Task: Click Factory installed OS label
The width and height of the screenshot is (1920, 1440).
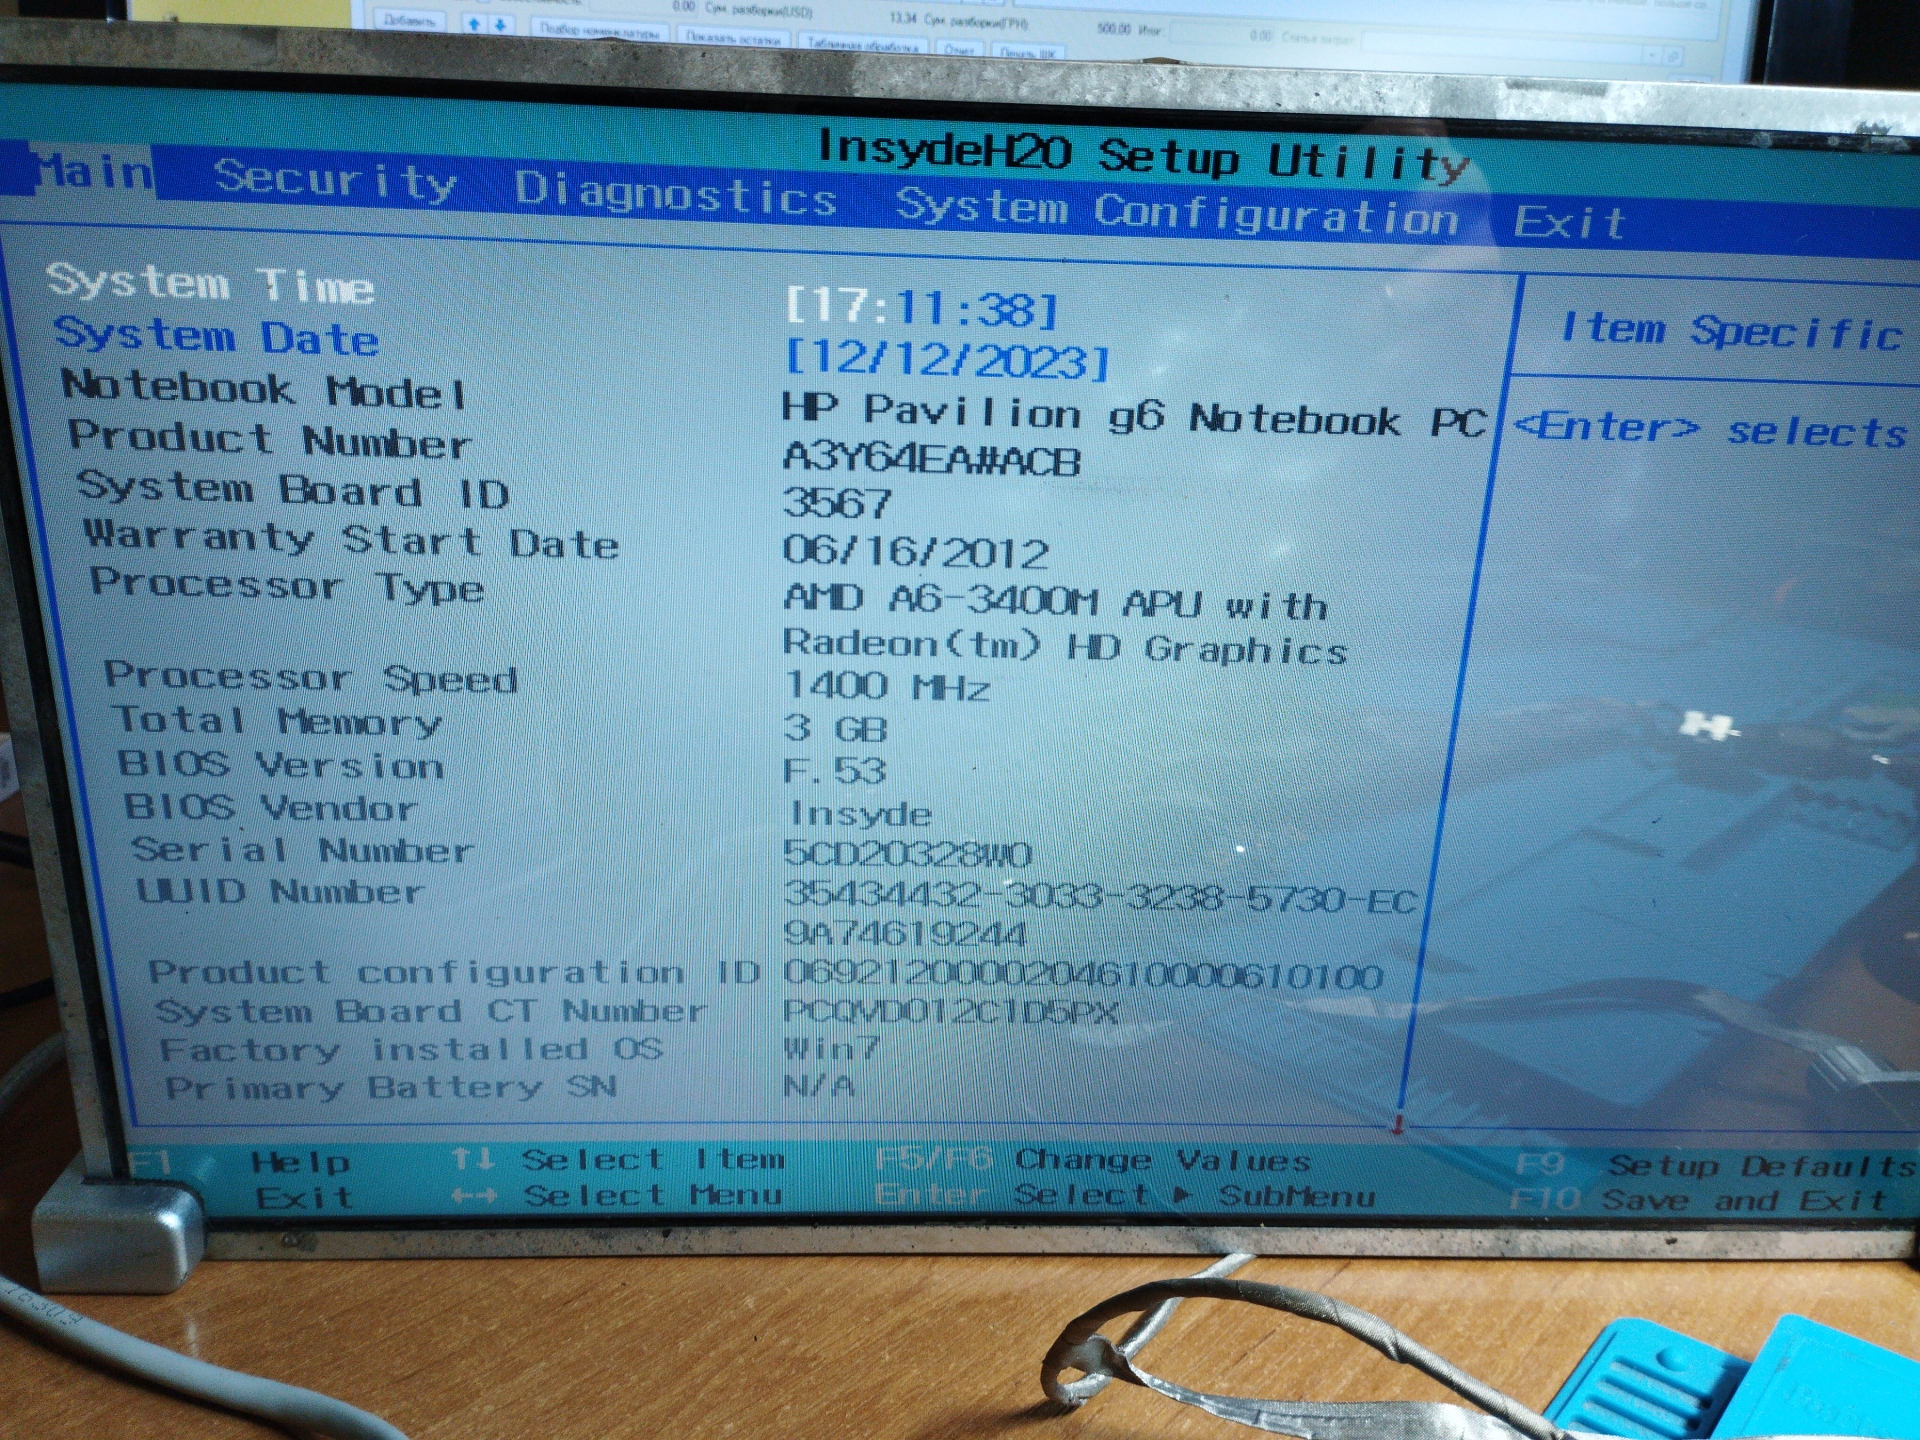Action: tap(411, 1049)
